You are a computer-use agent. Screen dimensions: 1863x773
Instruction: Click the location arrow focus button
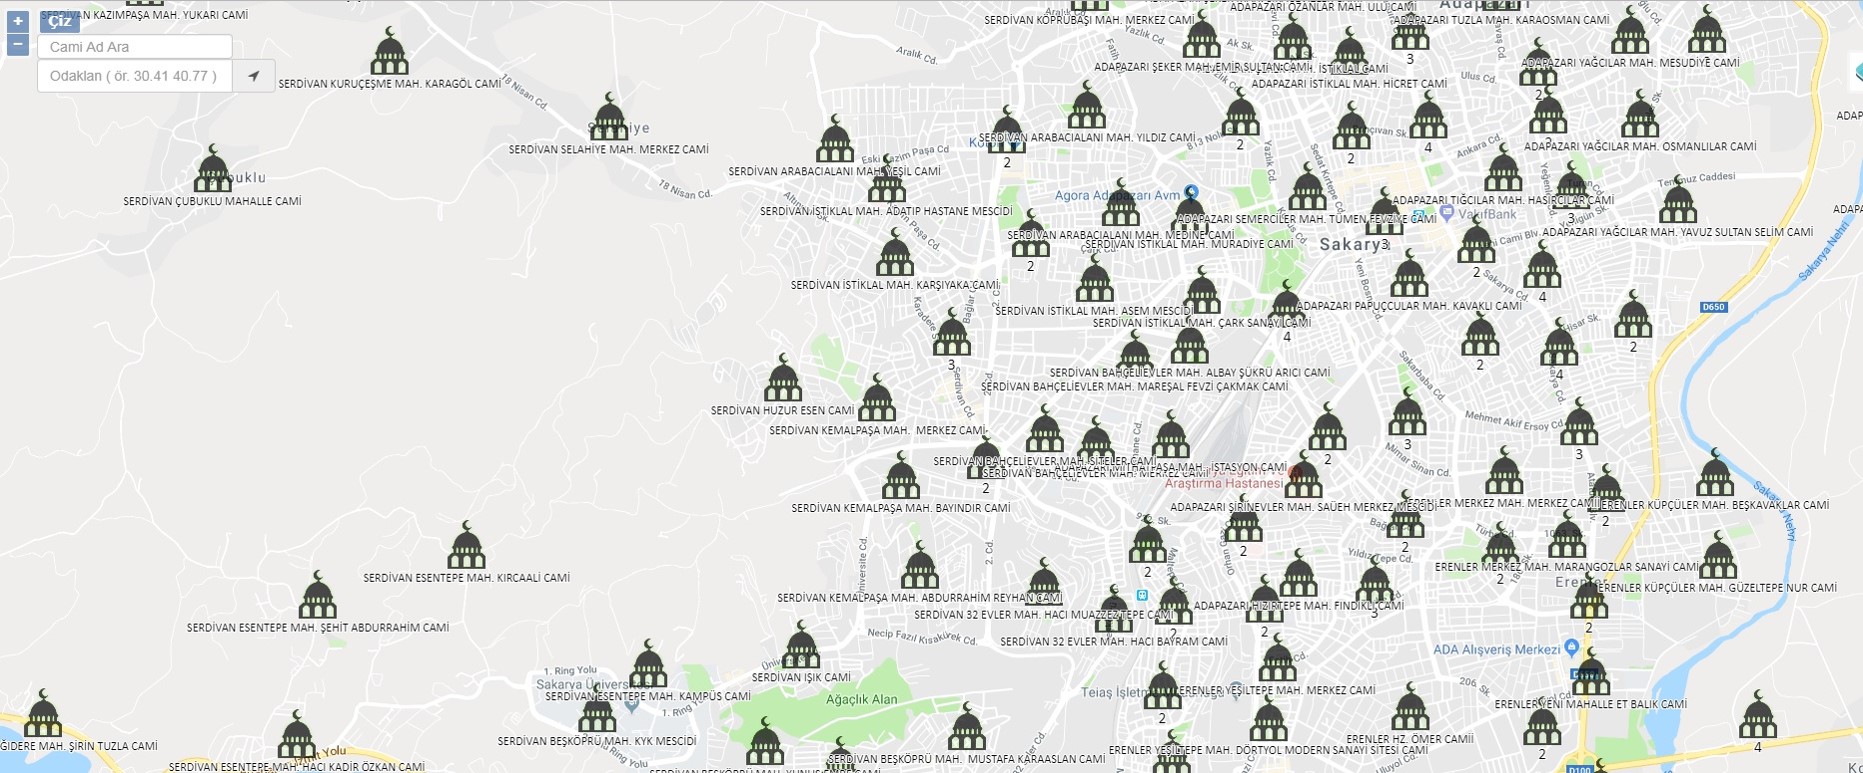click(254, 76)
